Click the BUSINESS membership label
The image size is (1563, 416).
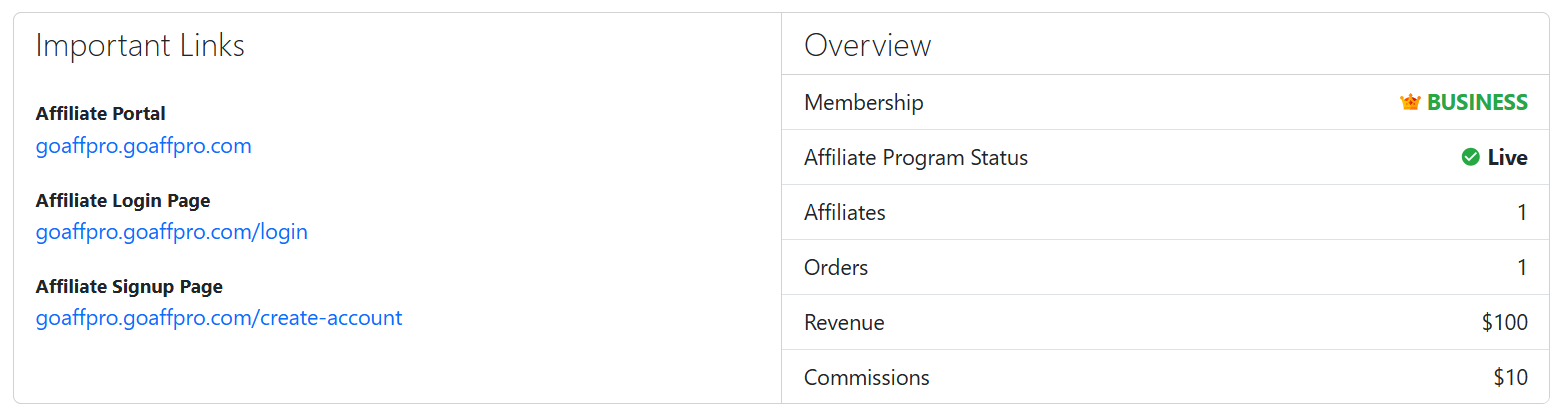coord(1476,102)
